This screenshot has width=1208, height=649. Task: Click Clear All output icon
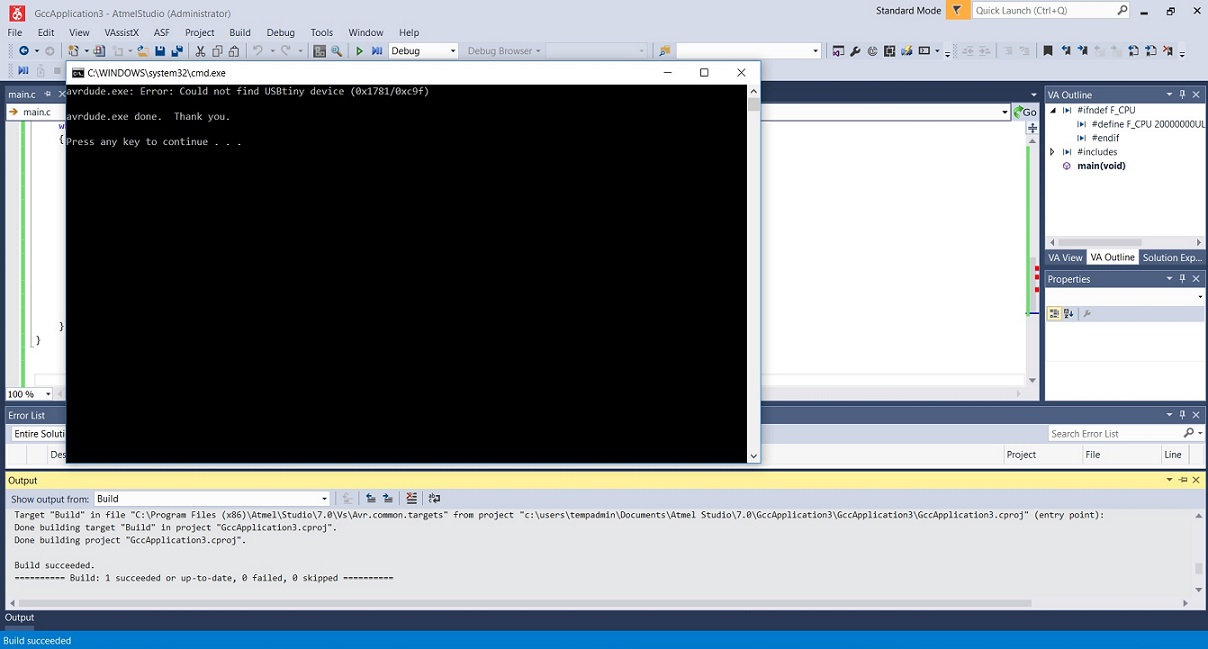tap(411, 498)
